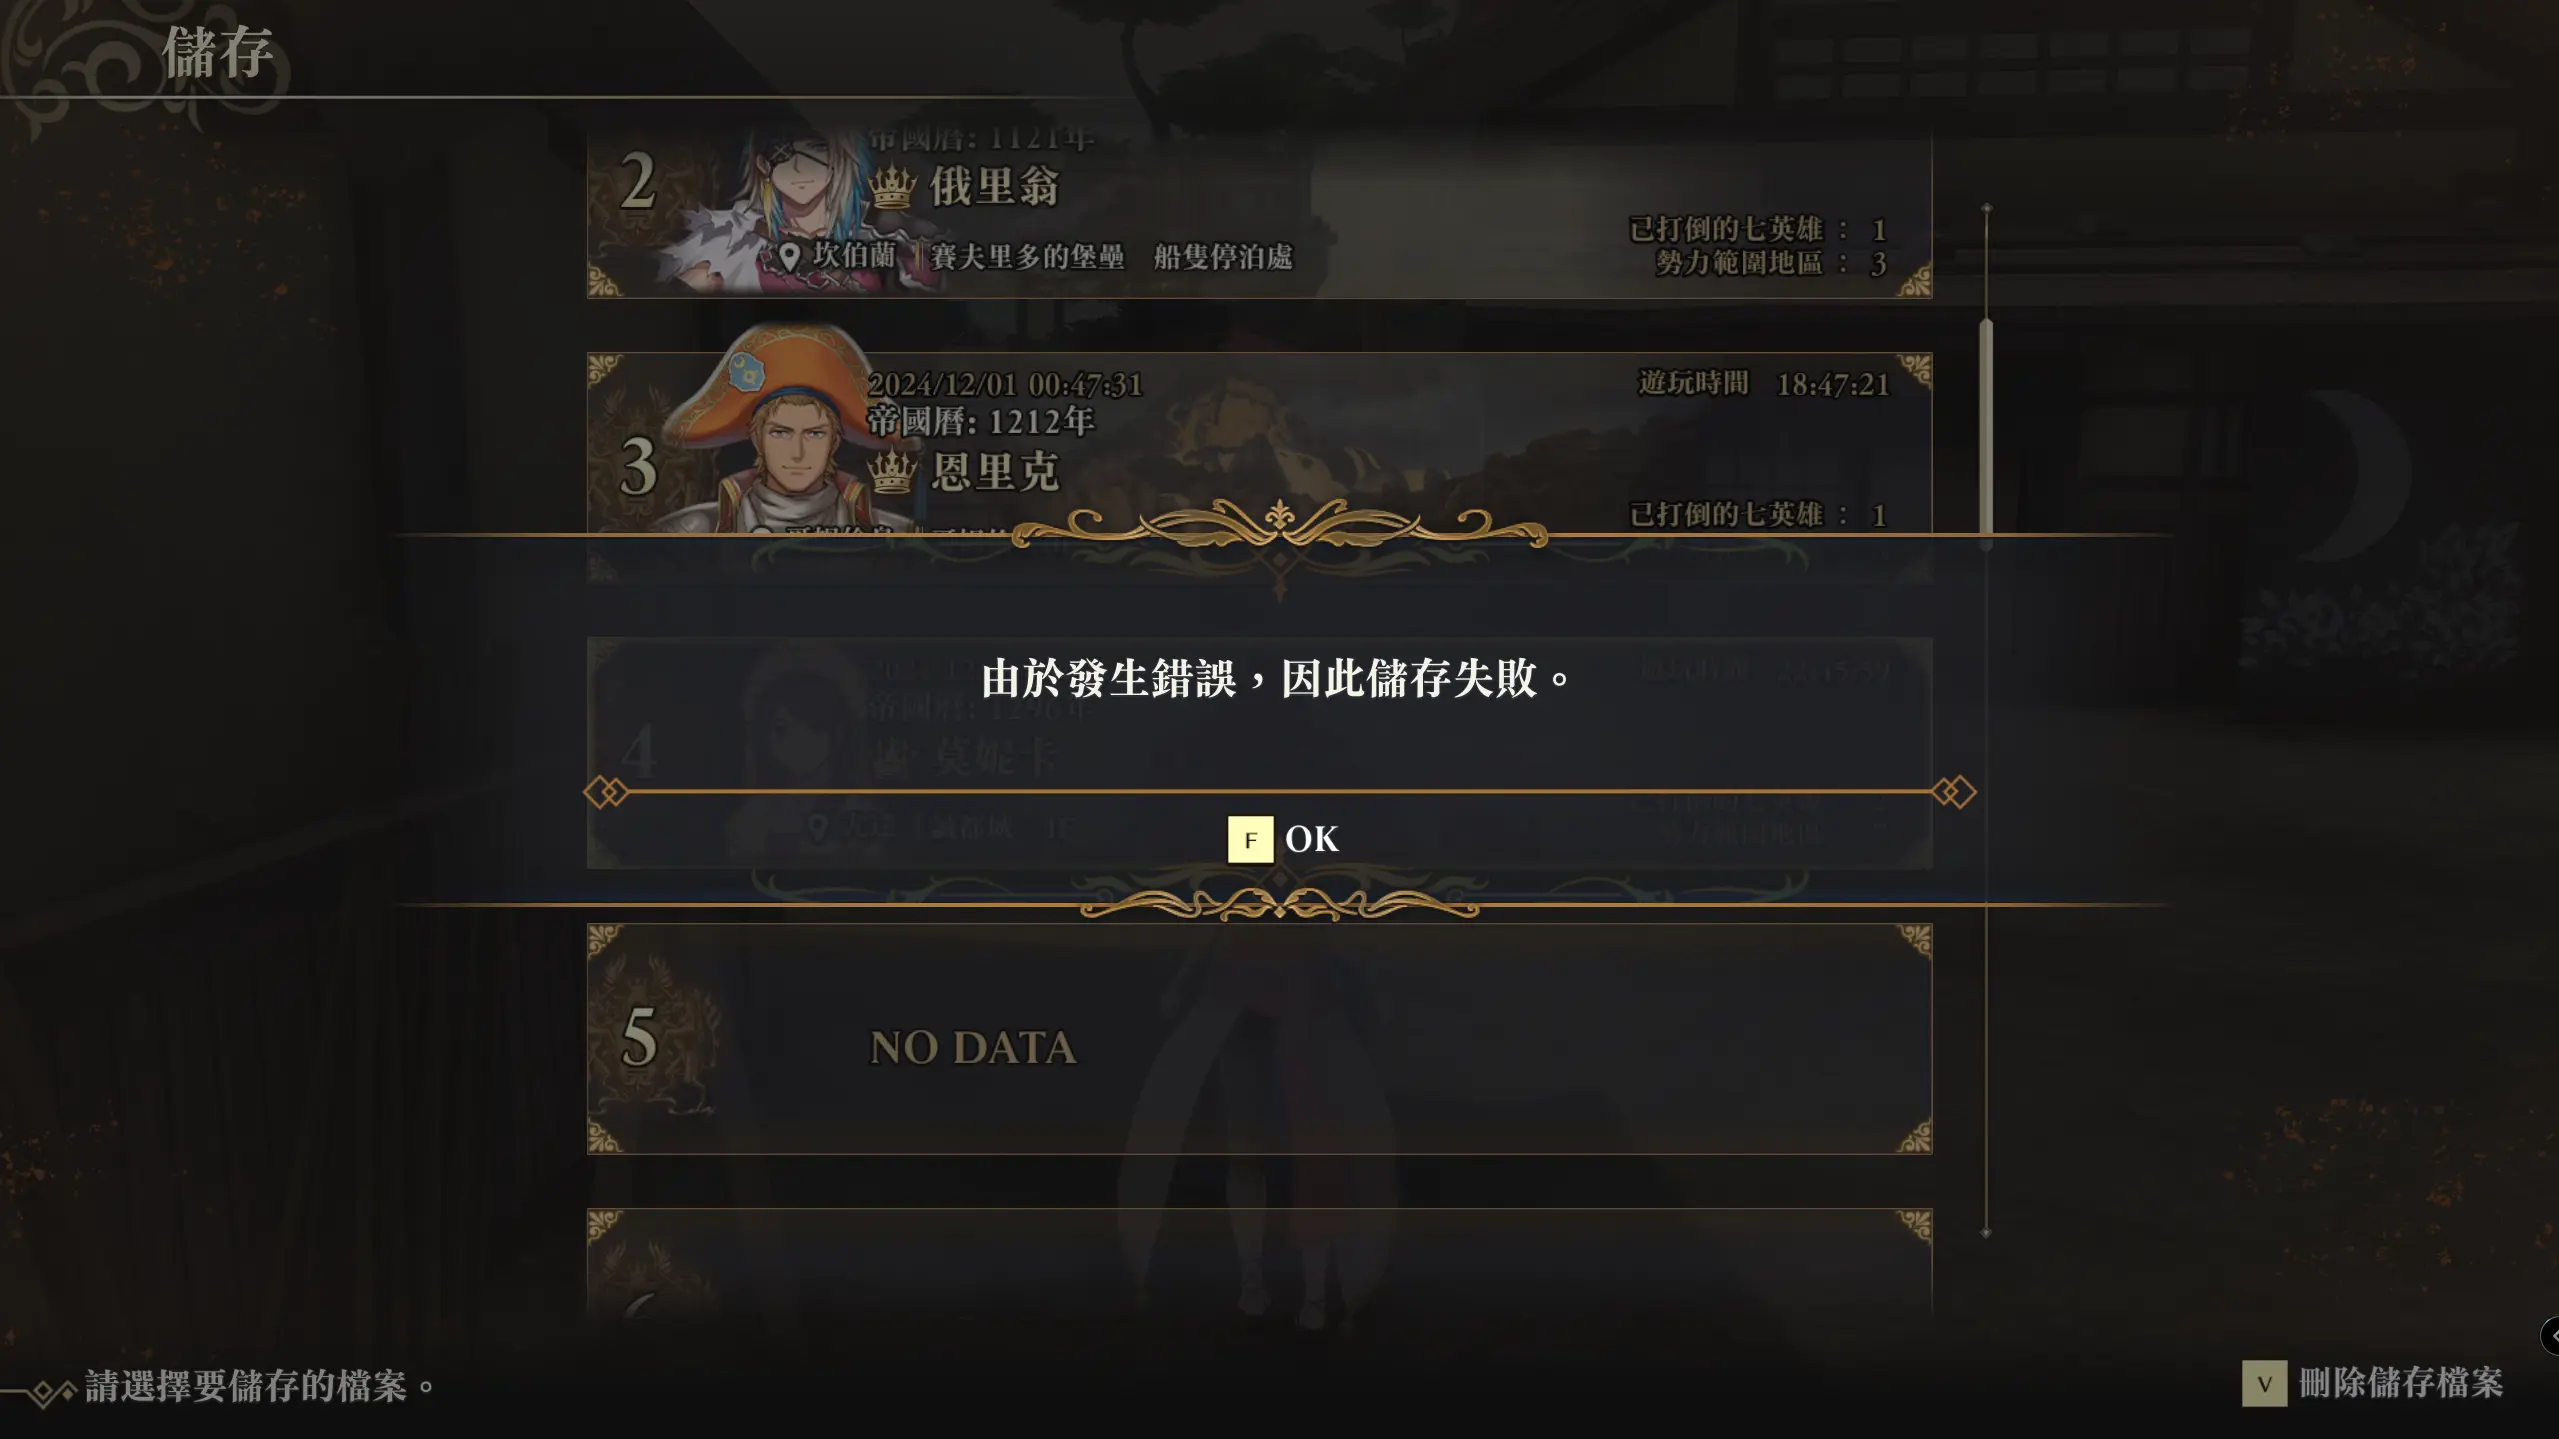
Task: Select empty save slot 5 NO DATA
Action: (1259, 1038)
